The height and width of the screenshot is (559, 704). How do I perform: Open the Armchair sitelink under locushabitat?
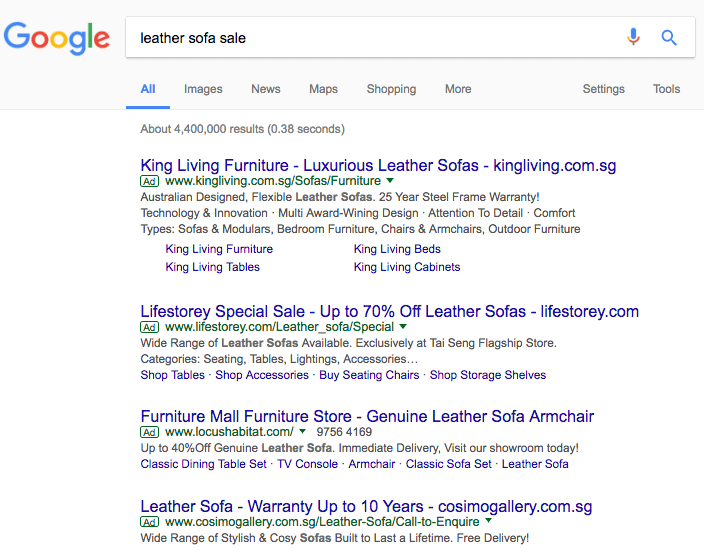point(372,464)
